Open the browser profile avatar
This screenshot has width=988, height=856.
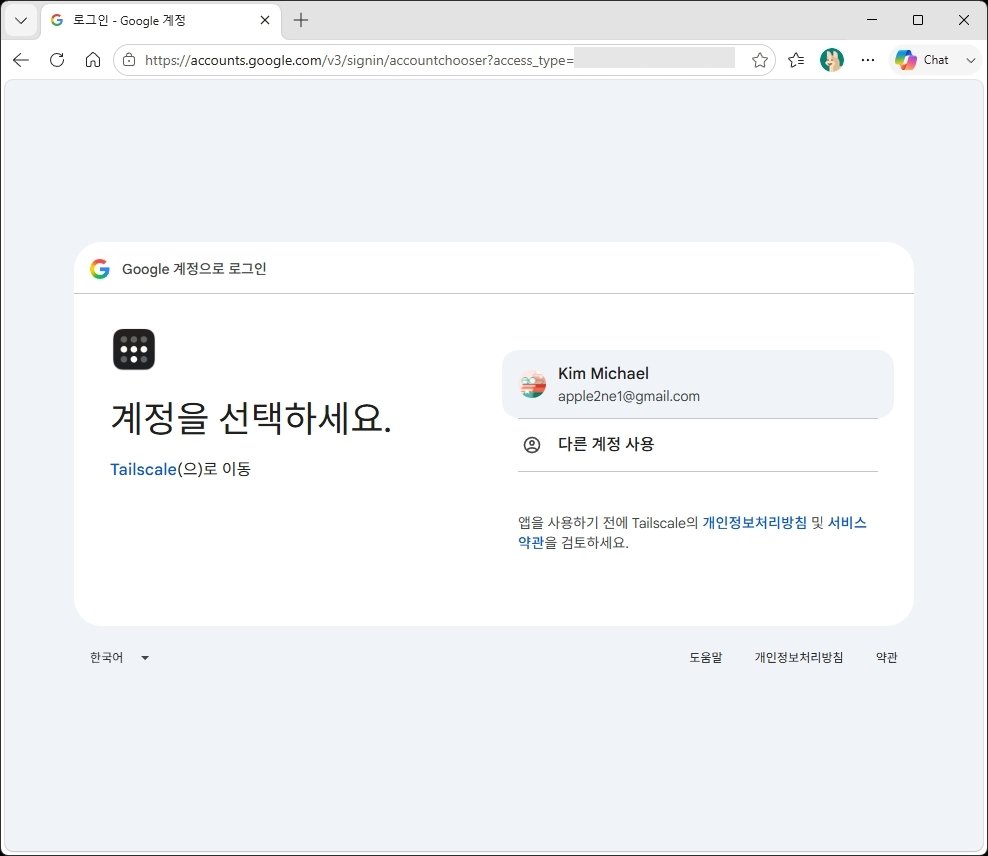832,60
